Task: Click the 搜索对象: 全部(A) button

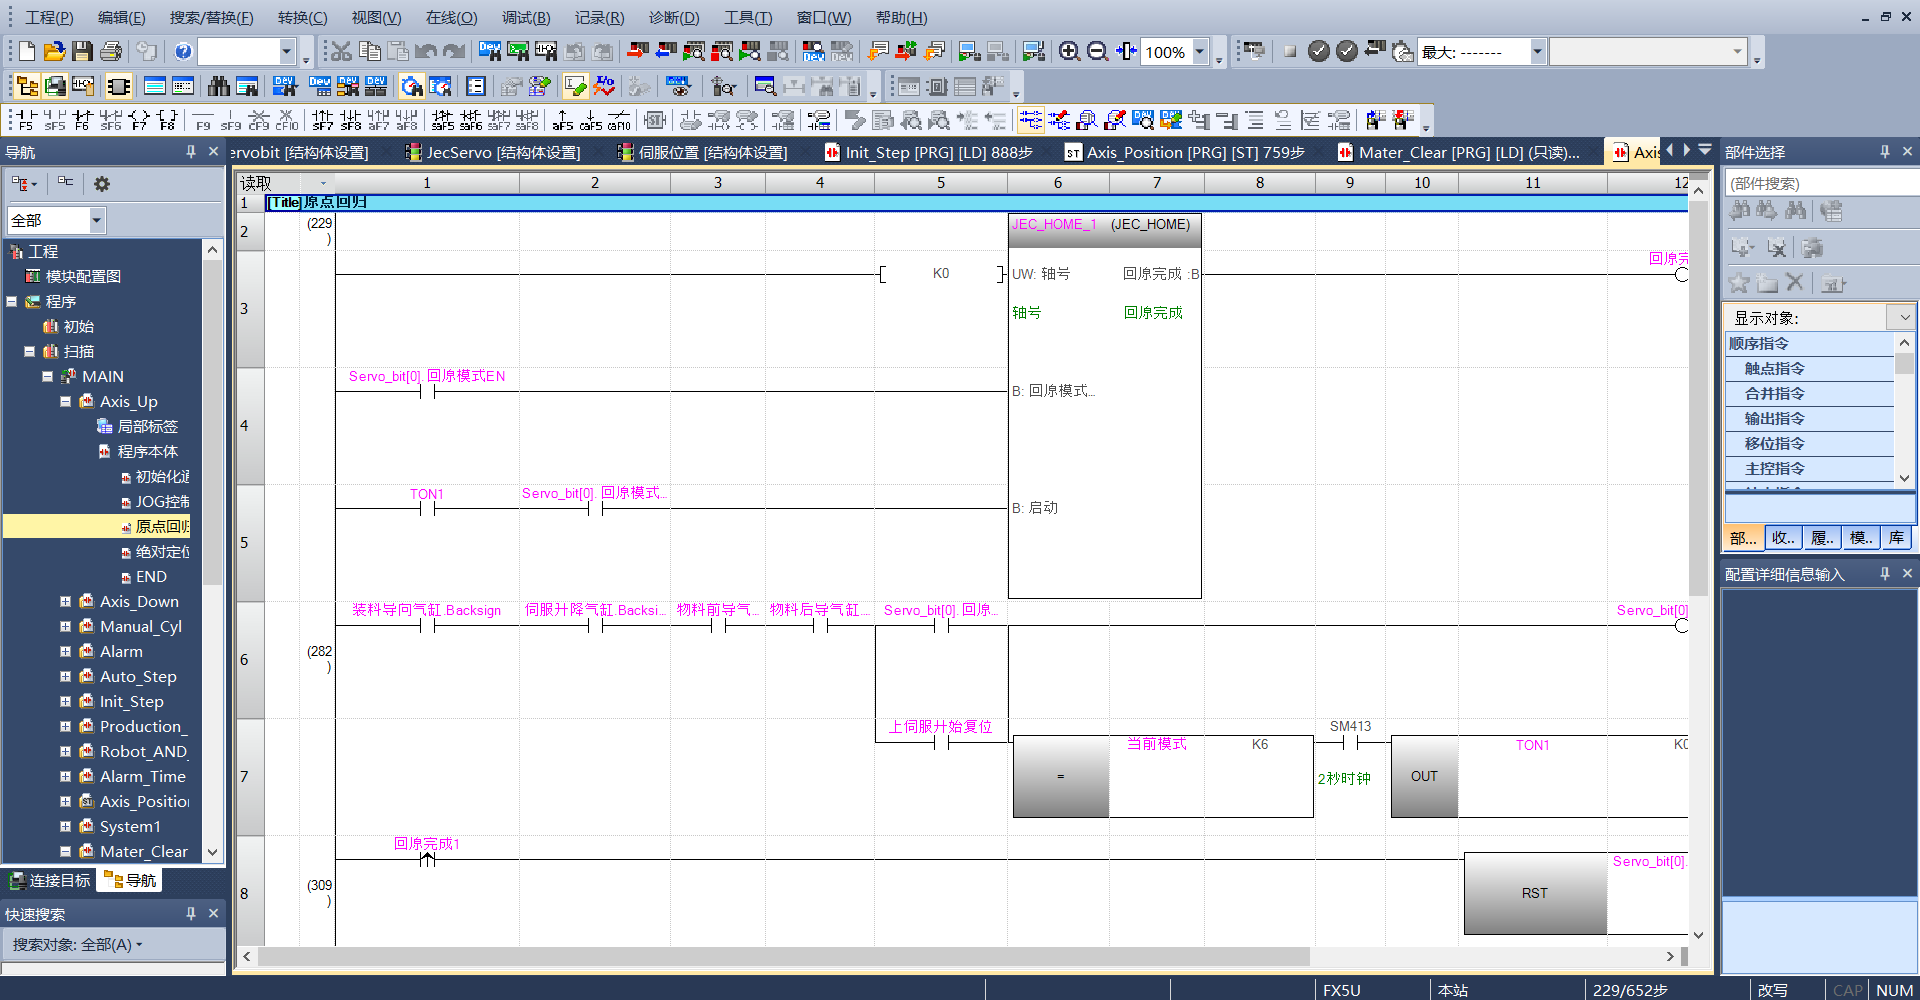Action: click(77, 945)
